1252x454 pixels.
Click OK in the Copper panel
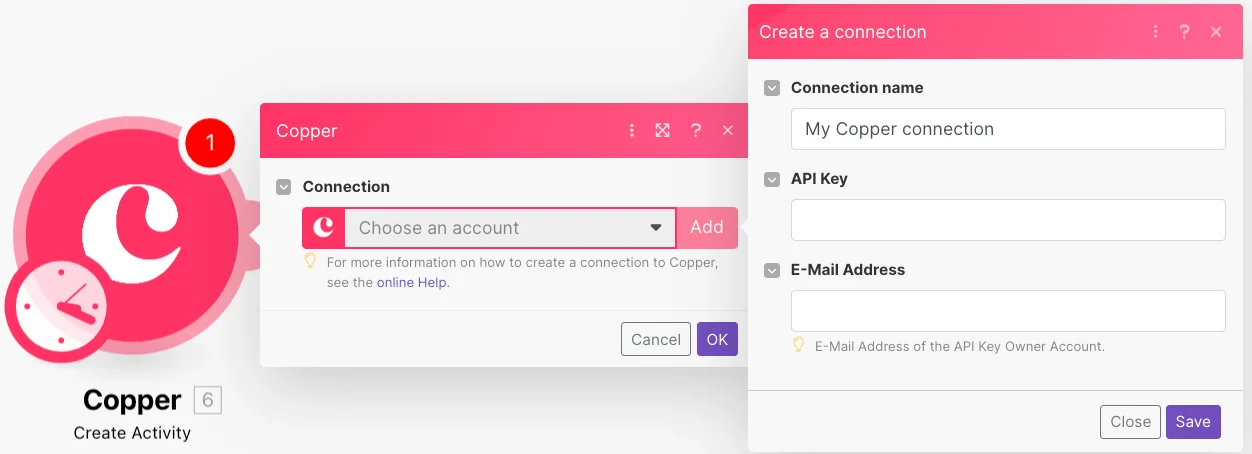pyautogui.click(x=717, y=339)
